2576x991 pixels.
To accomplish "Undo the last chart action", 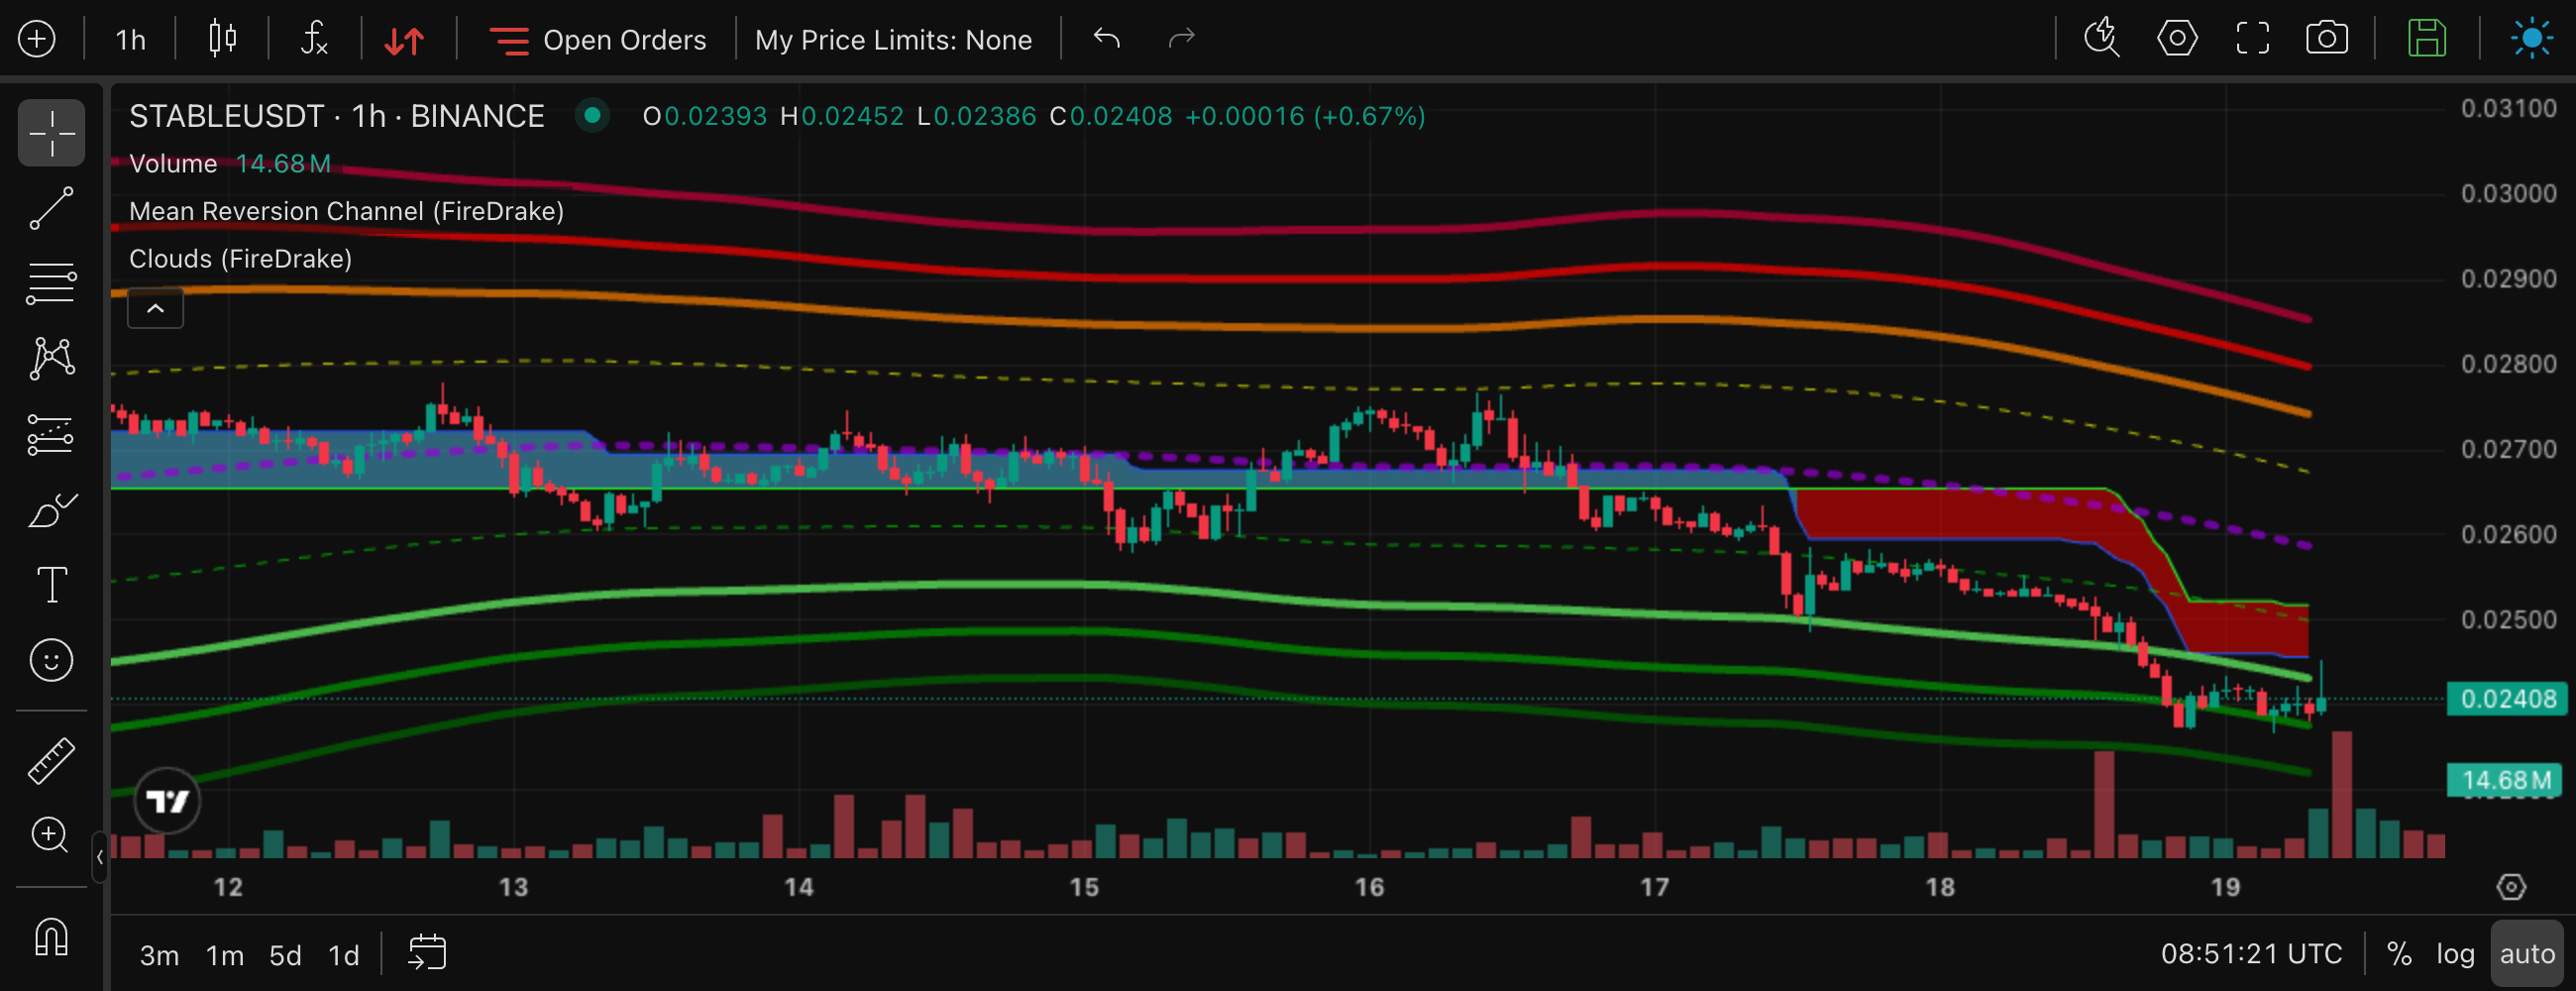I will click(1107, 38).
